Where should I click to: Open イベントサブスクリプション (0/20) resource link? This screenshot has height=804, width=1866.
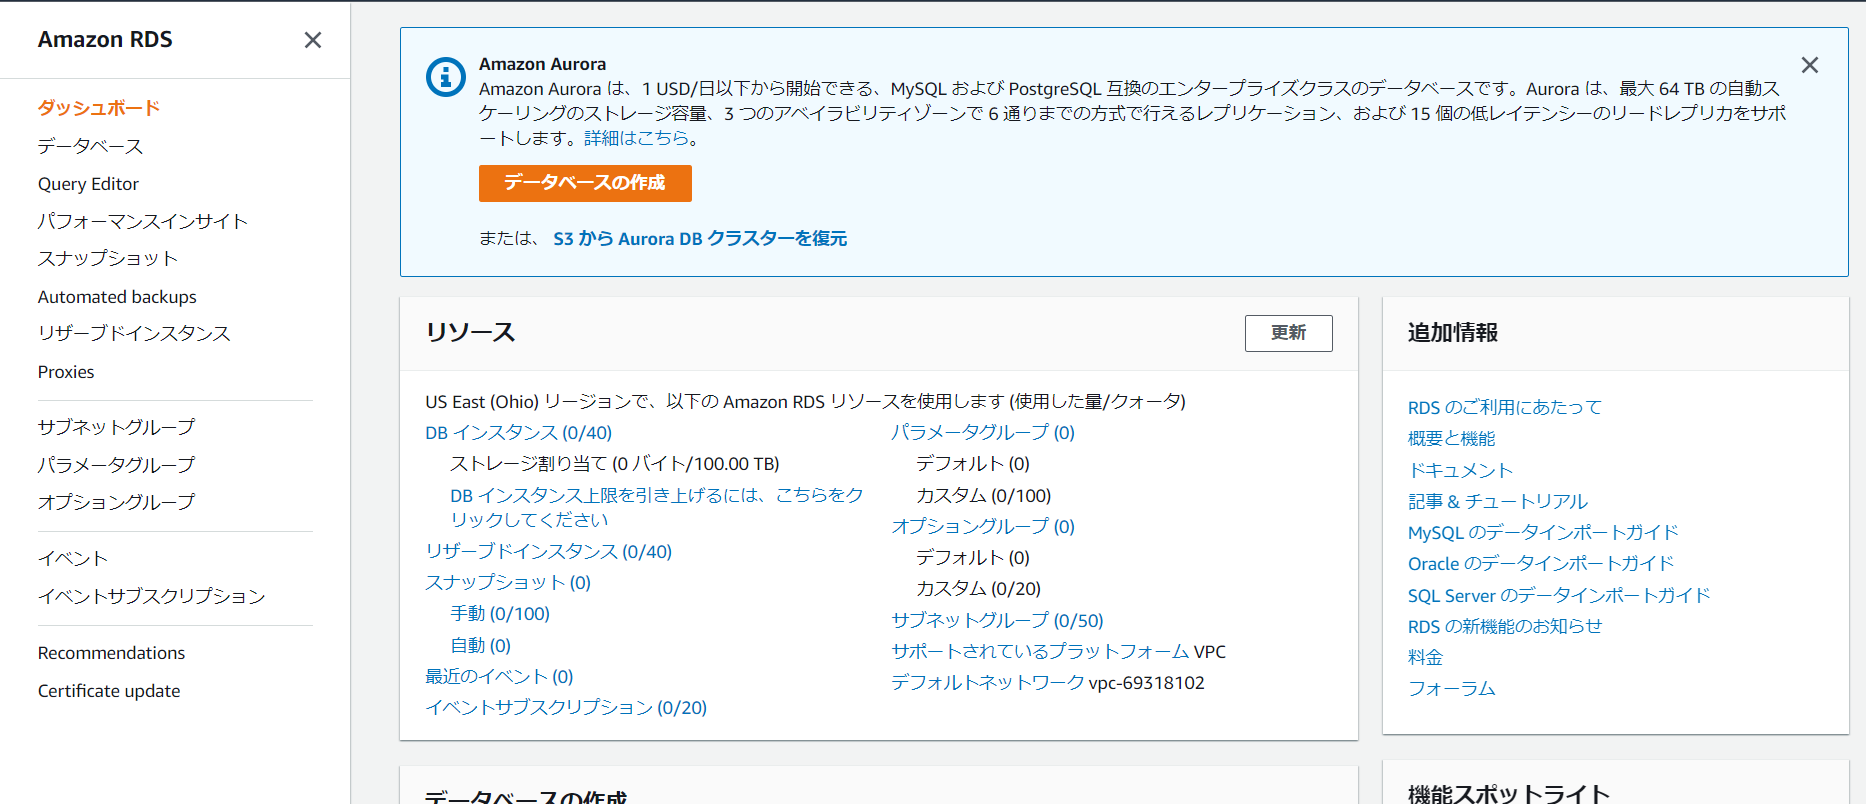click(x=566, y=708)
